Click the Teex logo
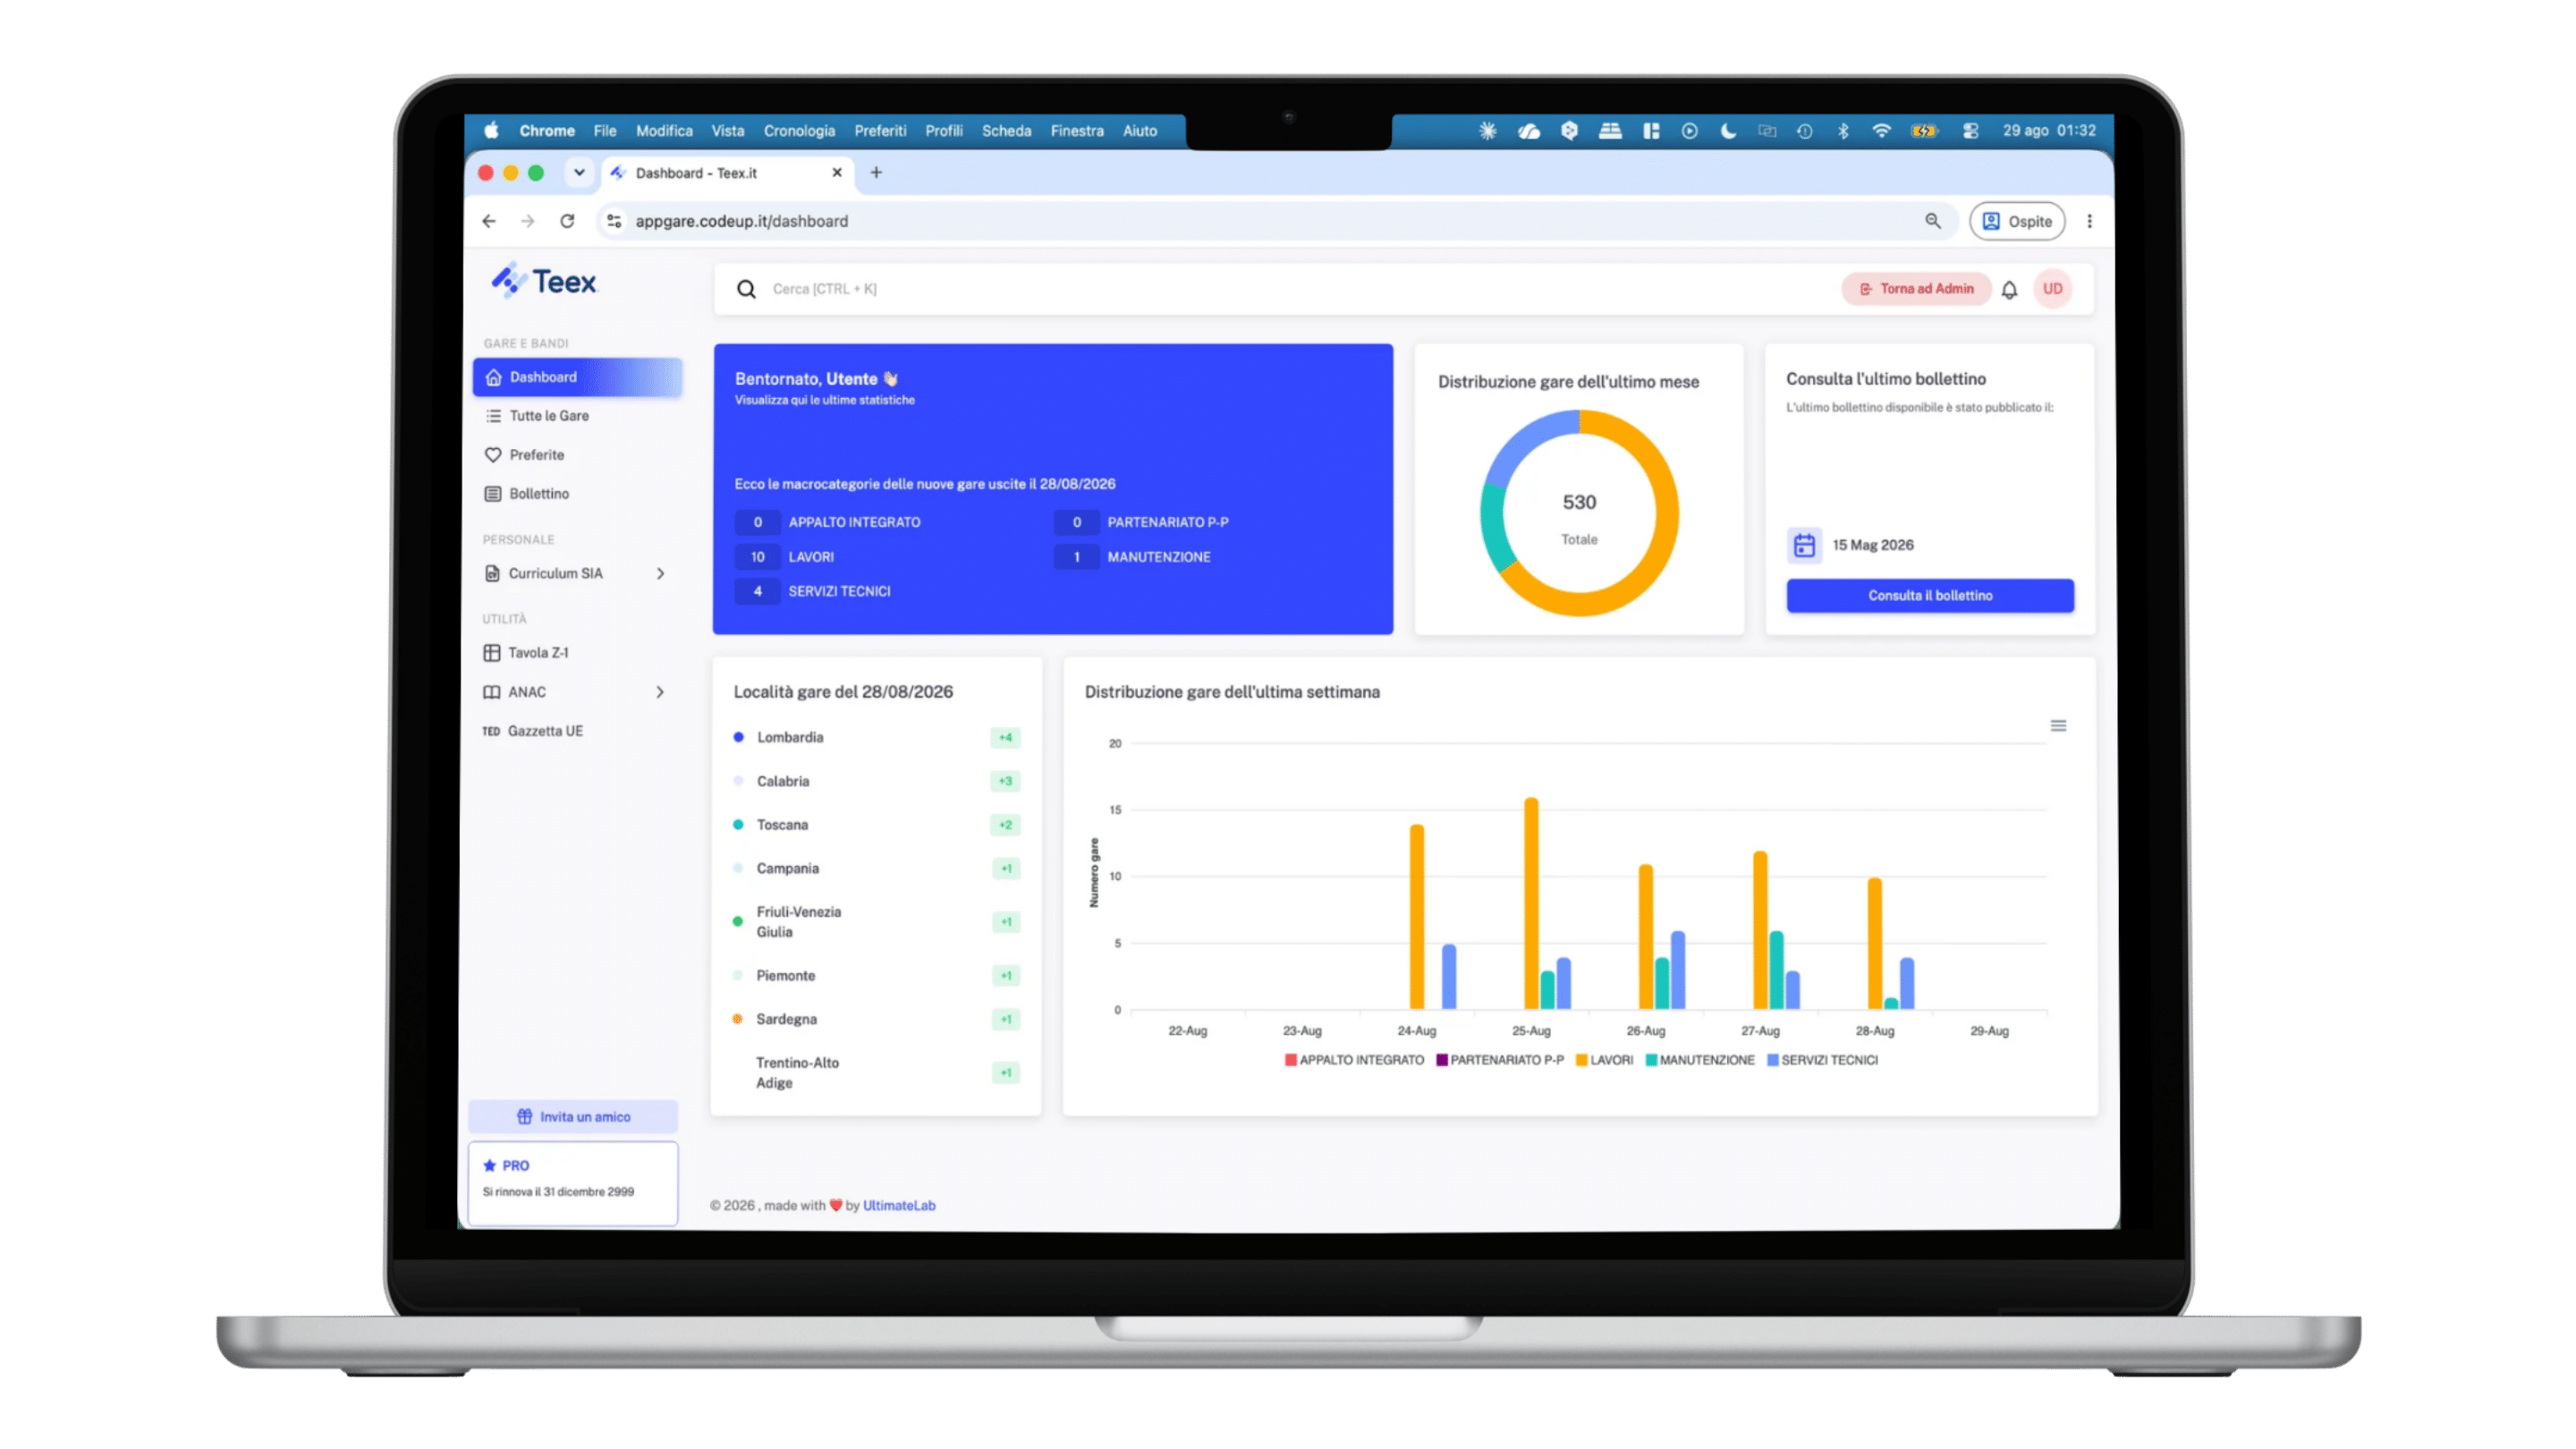 coord(543,281)
